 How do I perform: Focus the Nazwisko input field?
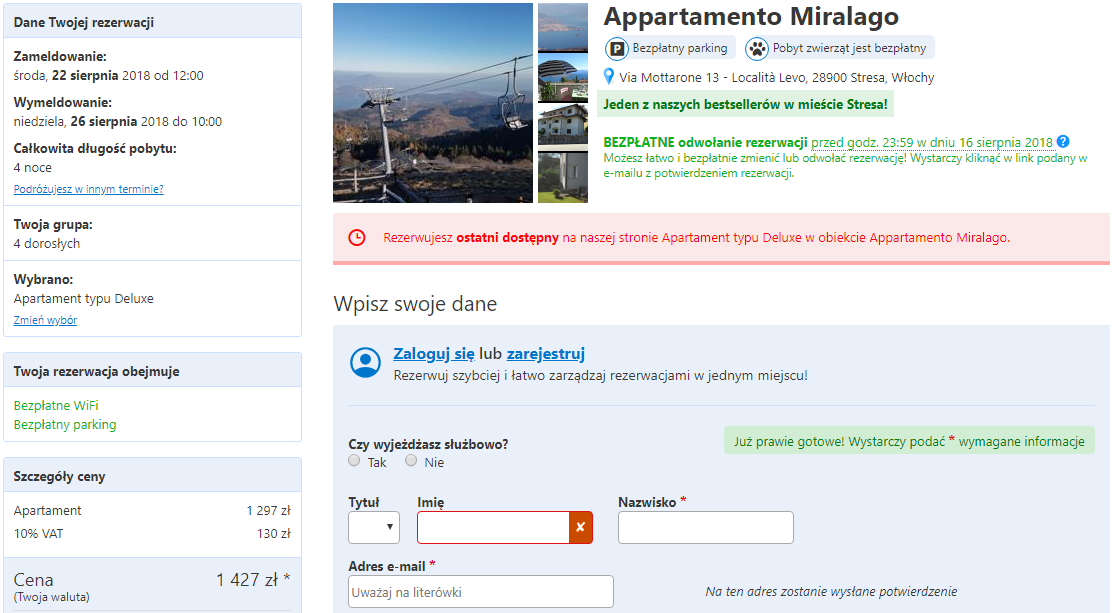[706, 527]
